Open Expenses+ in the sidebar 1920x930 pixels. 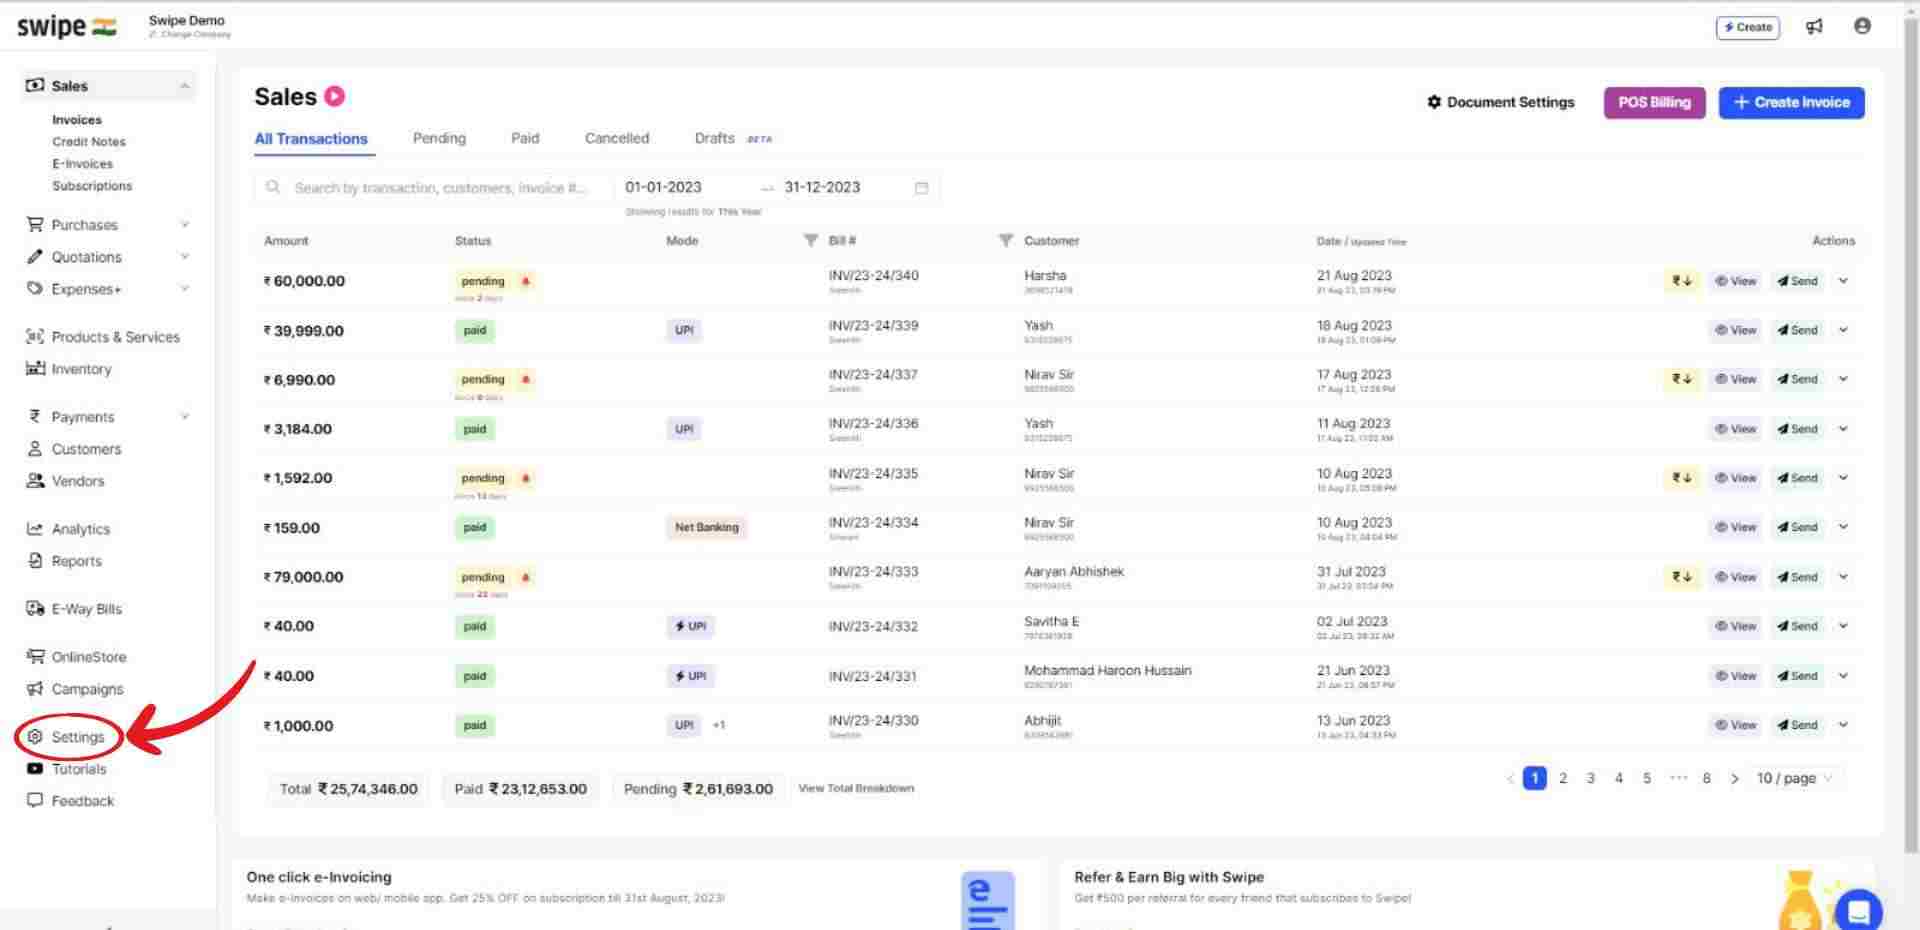pyautogui.click(x=87, y=289)
